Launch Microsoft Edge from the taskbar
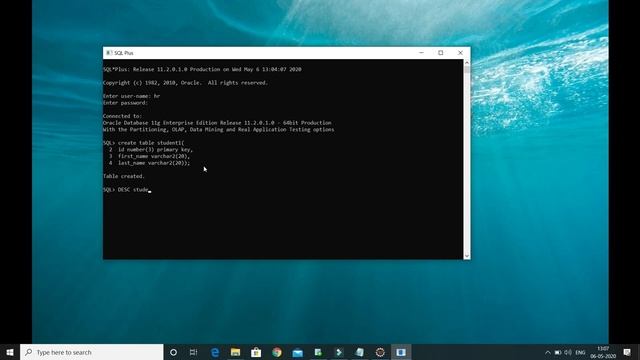640x360 pixels. [215, 352]
